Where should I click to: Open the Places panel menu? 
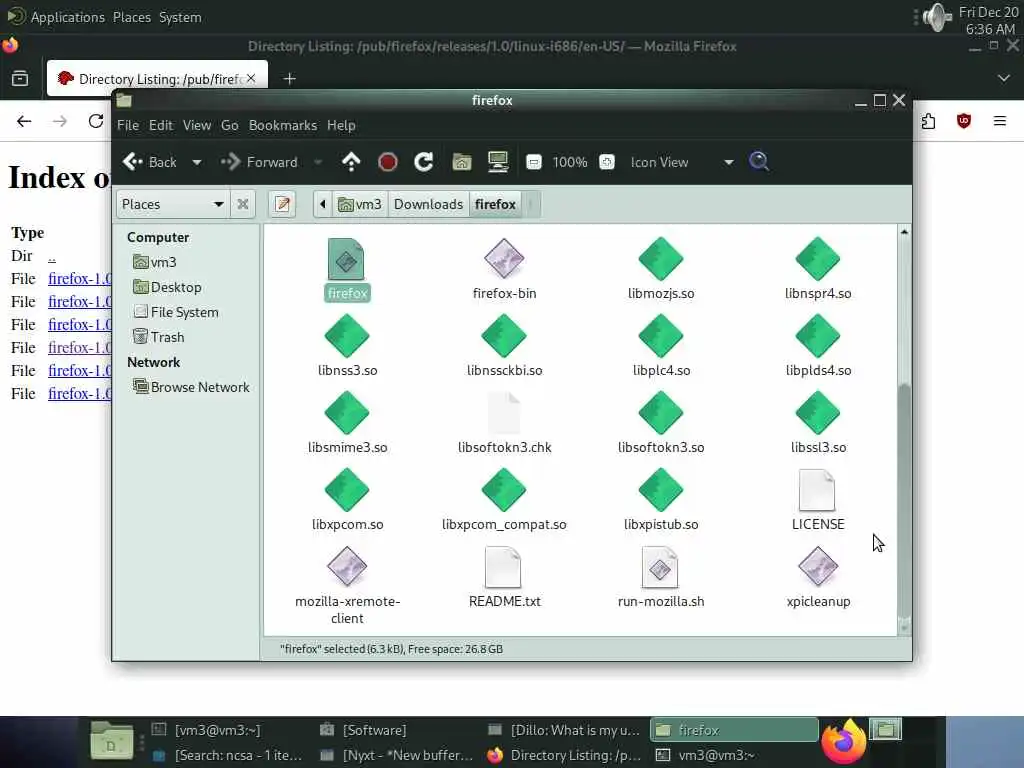click(131, 17)
